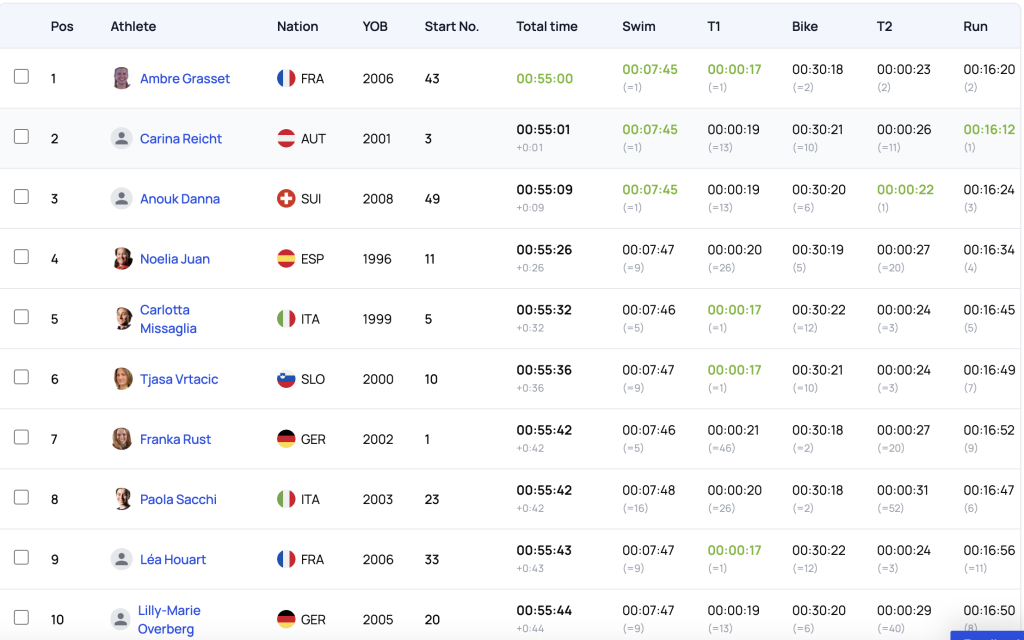Check the box next to Léa Houart
This screenshot has height=640, width=1024.
(21, 557)
